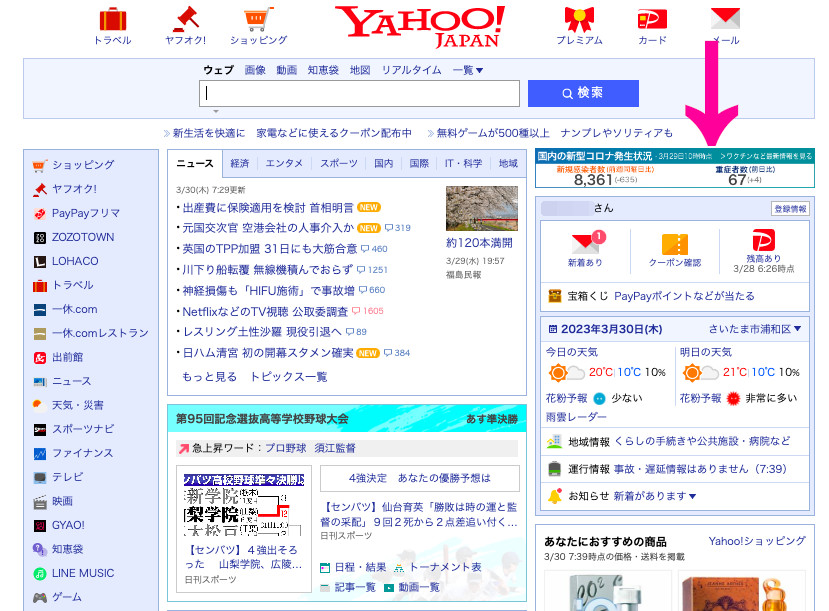Screen dimensions: 829x611
Task: Click the LOHACO sidebar icon
Action: pos(40,262)
